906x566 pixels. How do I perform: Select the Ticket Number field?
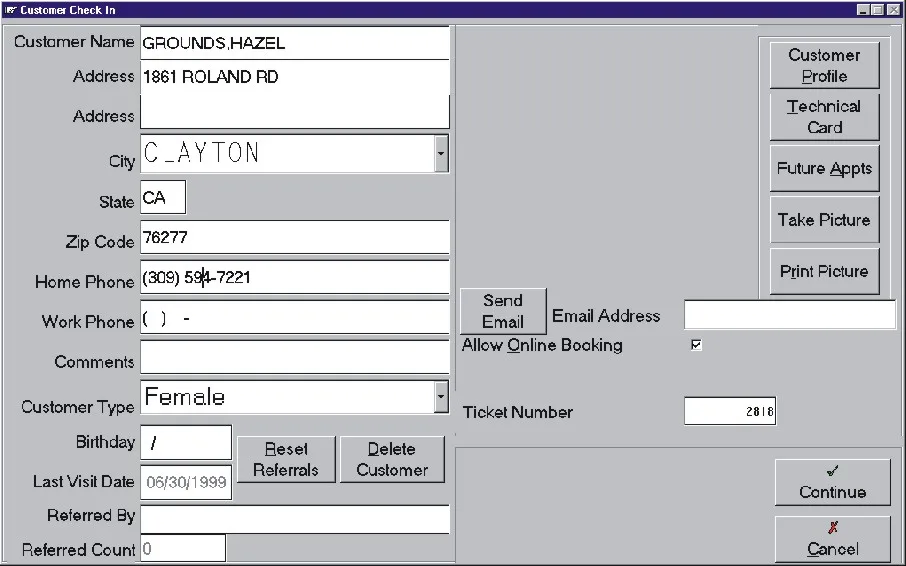pos(730,411)
